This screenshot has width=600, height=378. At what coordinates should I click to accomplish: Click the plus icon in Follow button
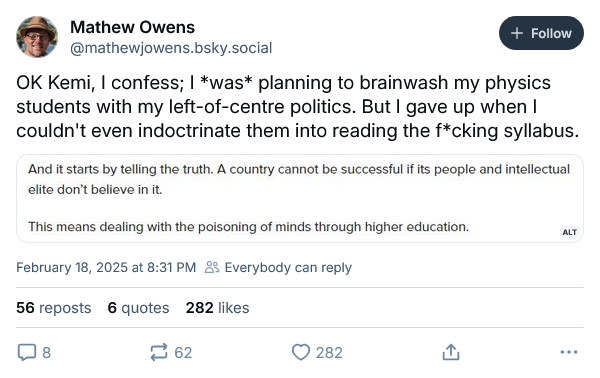coord(517,33)
